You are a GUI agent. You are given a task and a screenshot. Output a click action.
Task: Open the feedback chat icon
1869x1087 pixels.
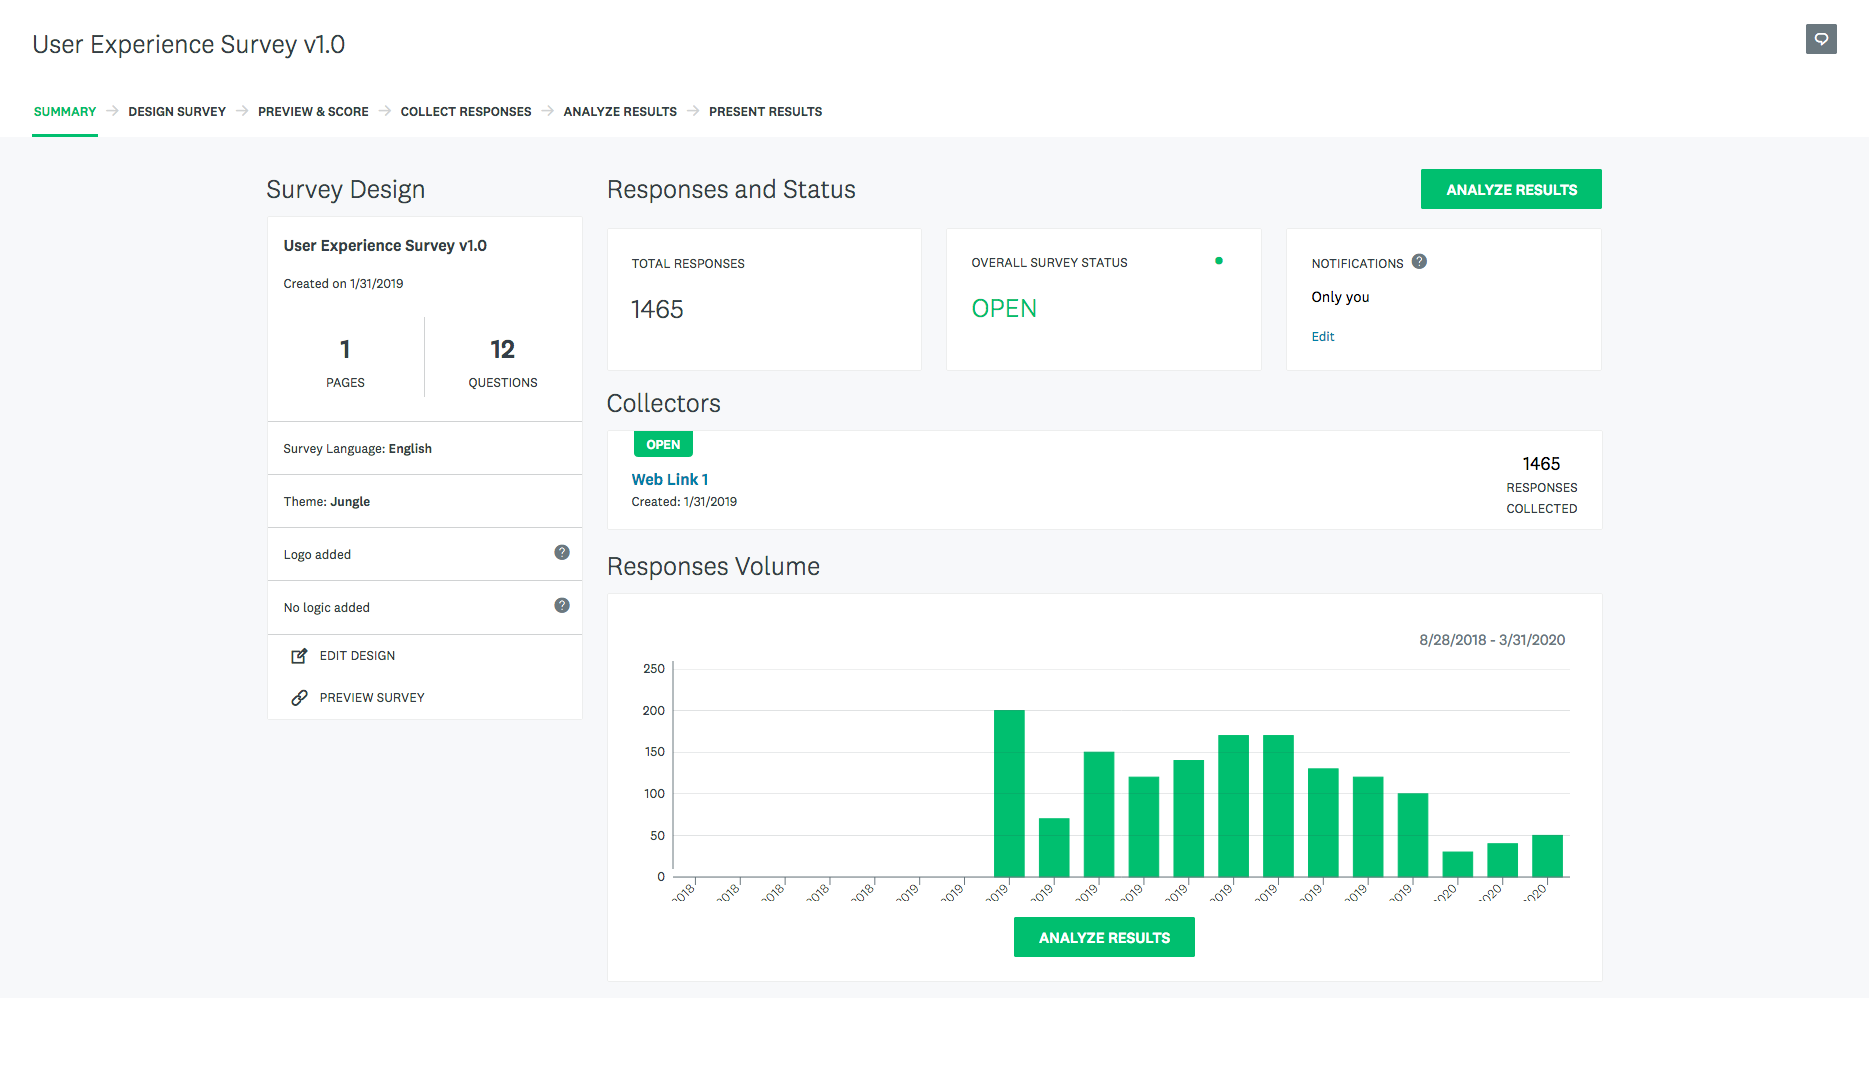pos(1821,39)
